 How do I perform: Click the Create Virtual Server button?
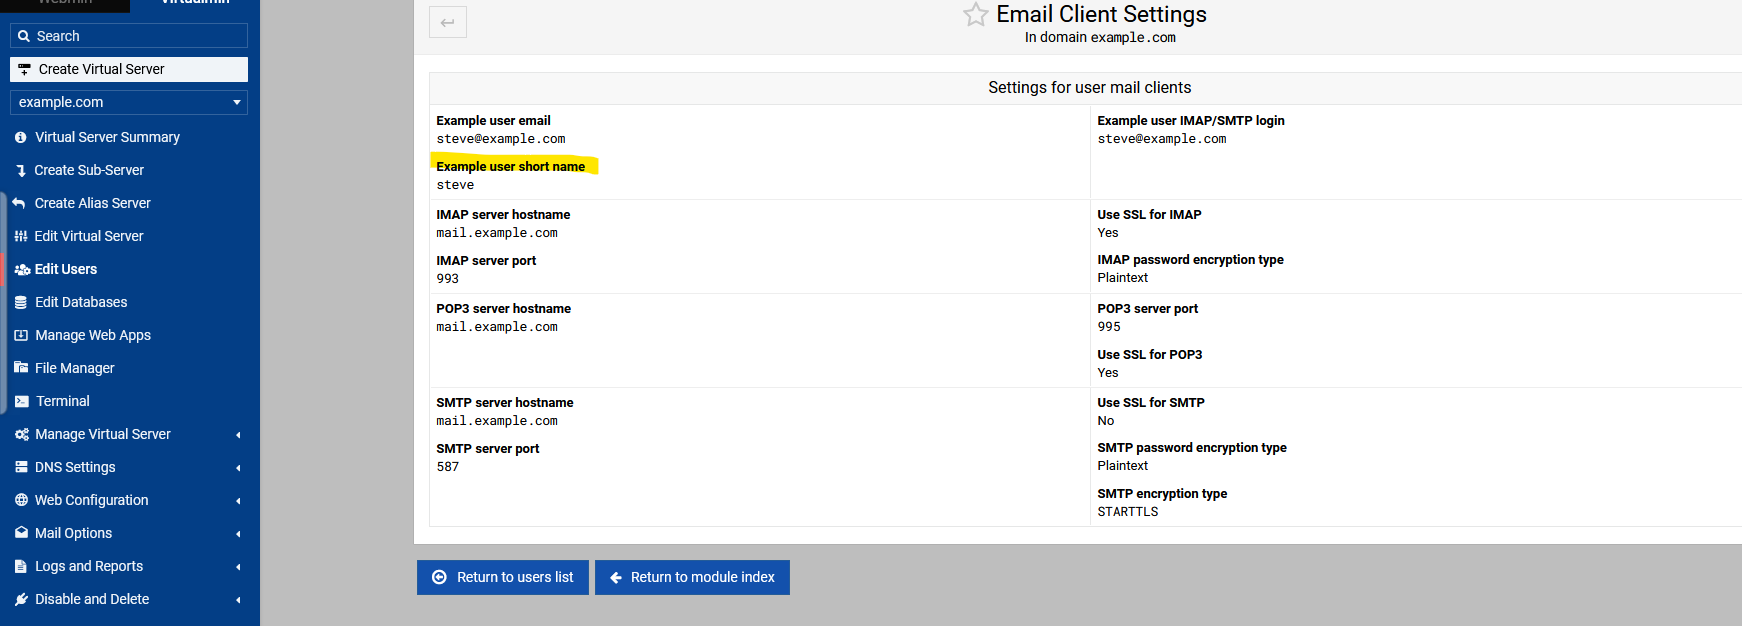(x=129, y=69)
